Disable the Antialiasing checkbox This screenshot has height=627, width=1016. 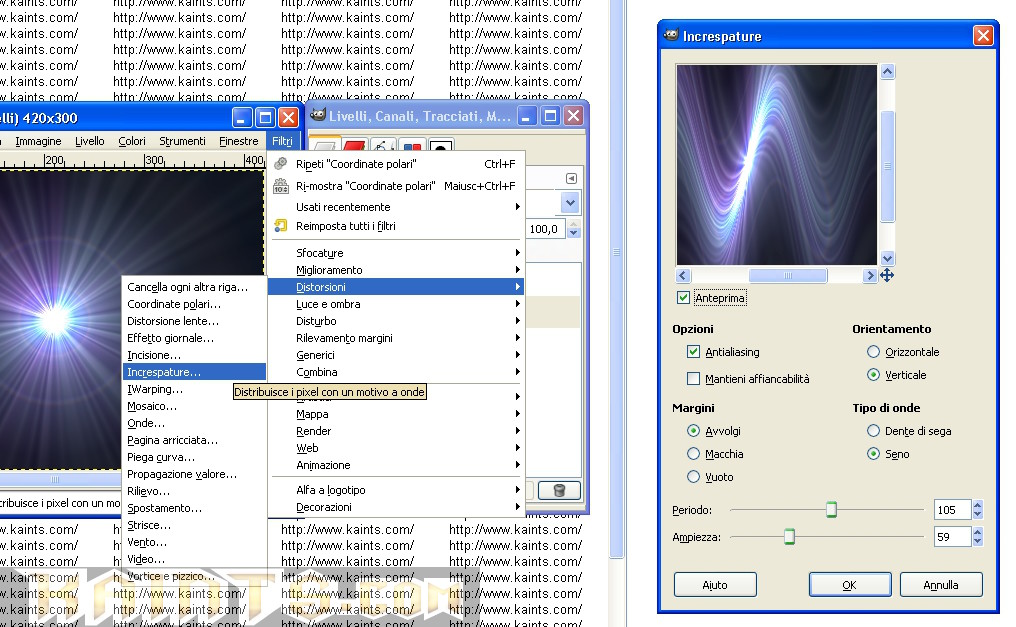pos(693,352)
